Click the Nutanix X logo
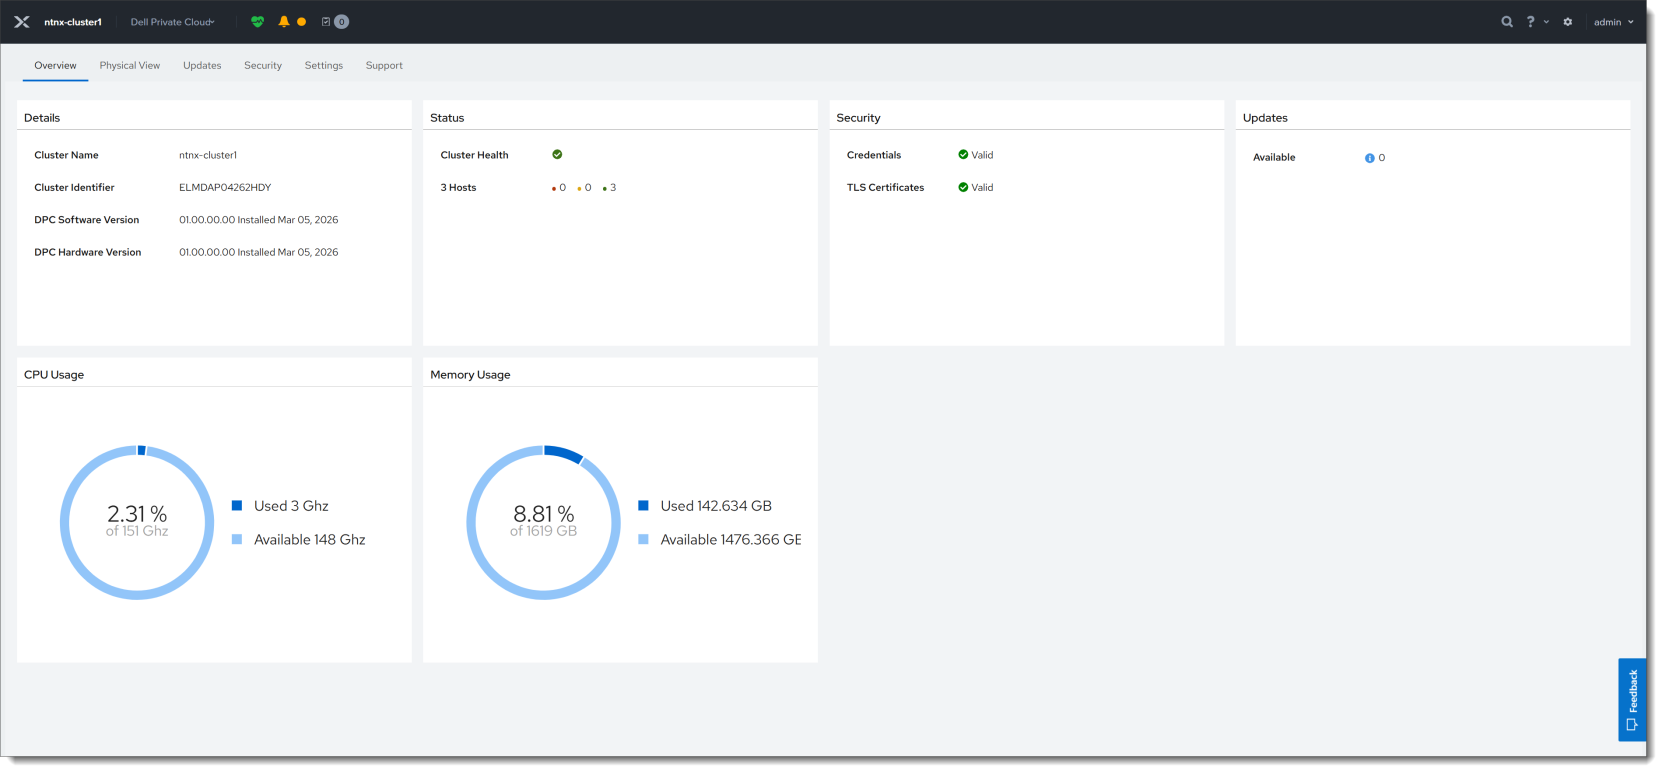 (x=22, y=22)
